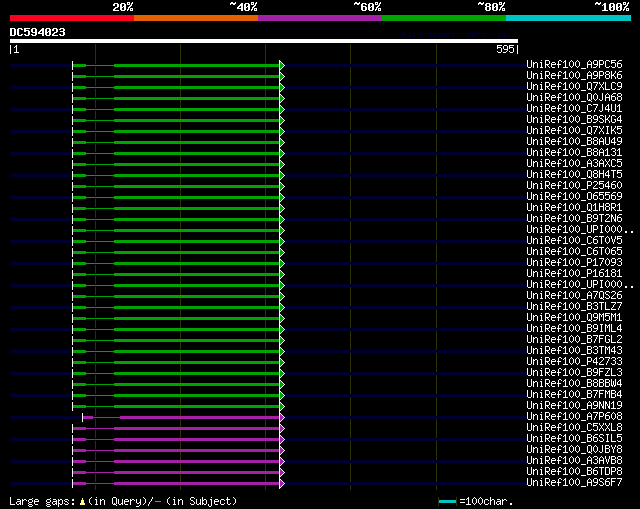This screenshot has height=509, width=640.
Task: Select UniRef100_B8A131 label
Action: click(574, 152)
